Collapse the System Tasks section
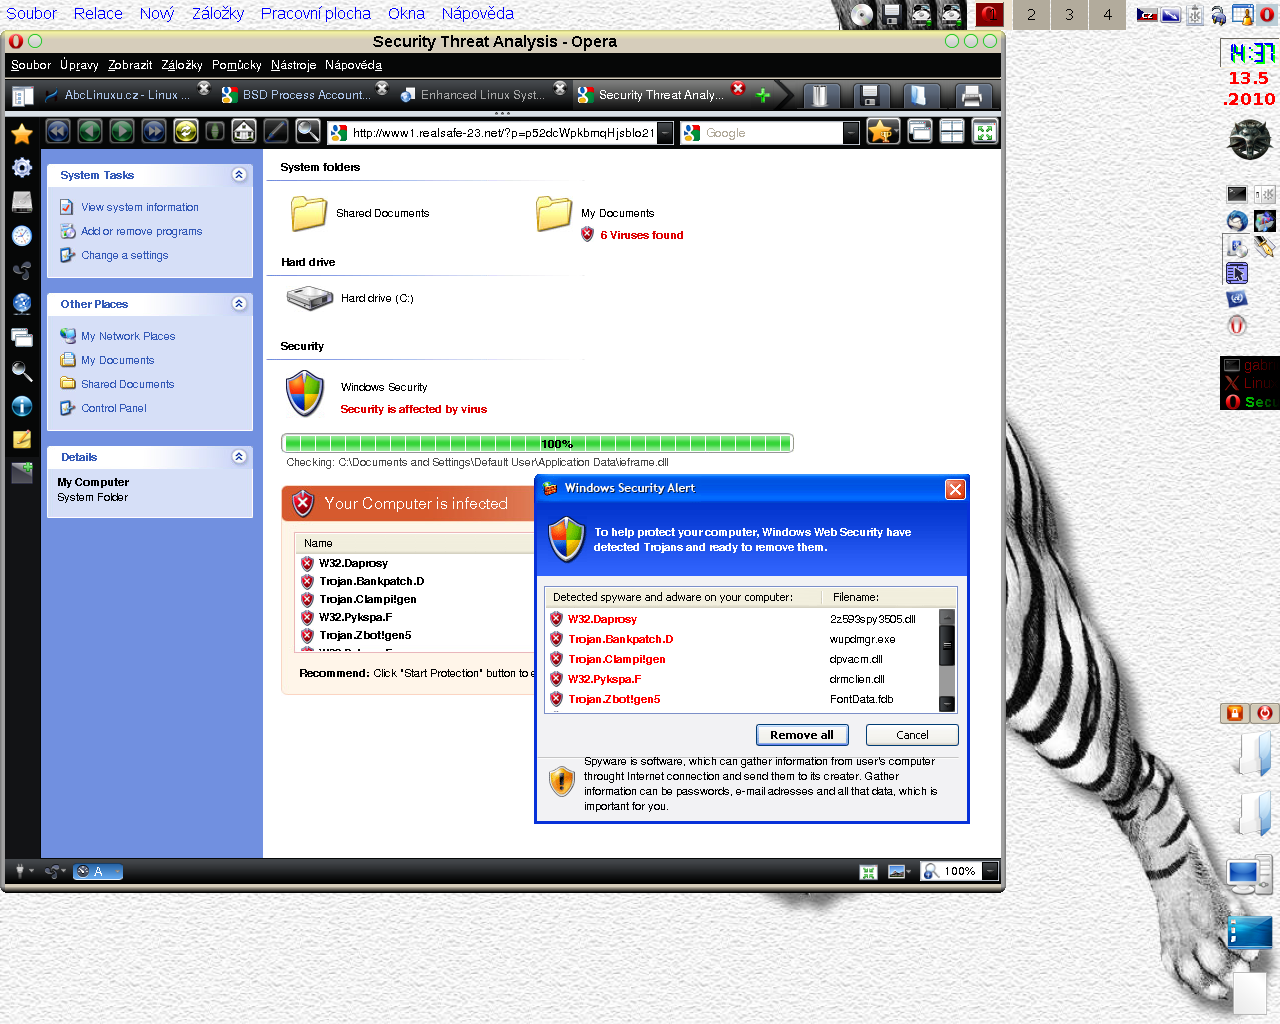1280x1024 pixels. [239, 175]
